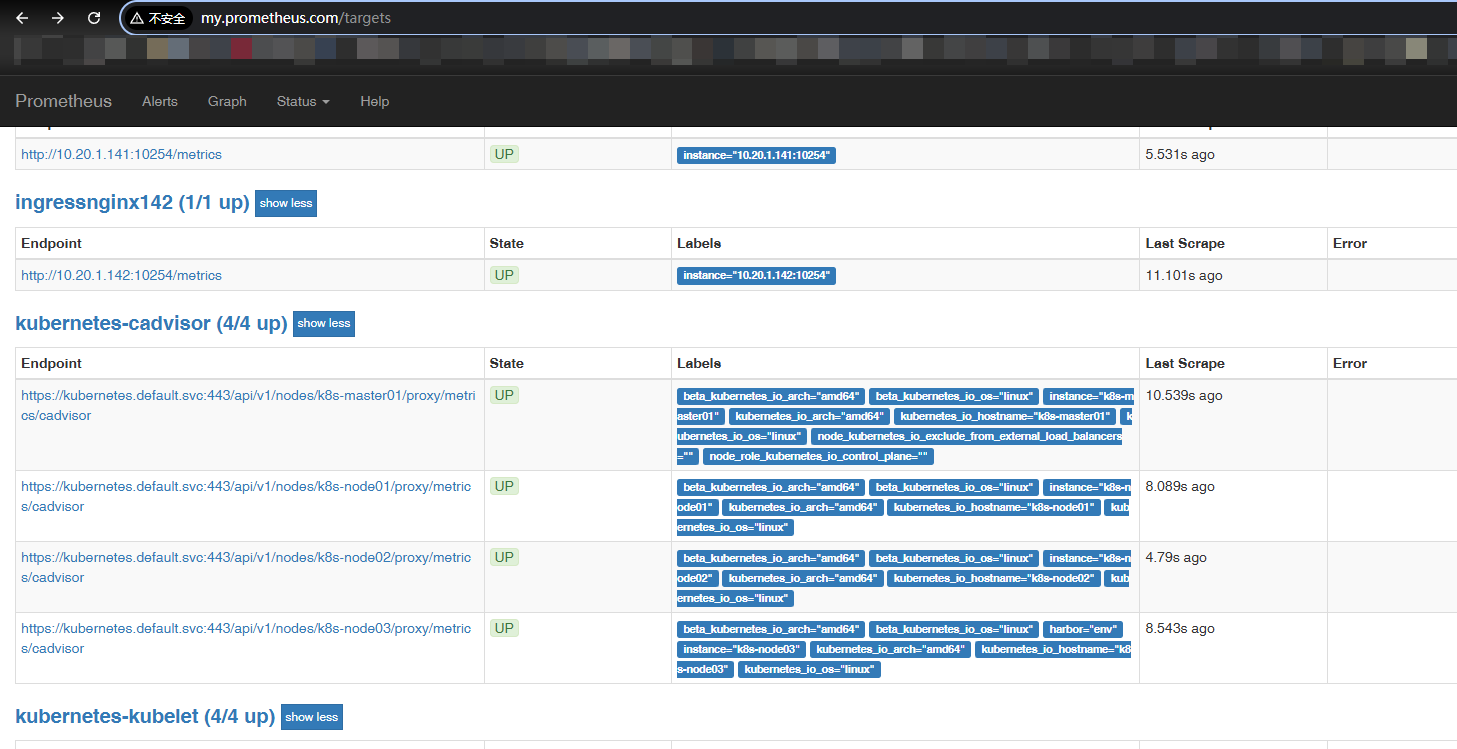Open endpoint http://10.20.1.141:10254/metrics
1457x749 pixels.
pos(121,155)
